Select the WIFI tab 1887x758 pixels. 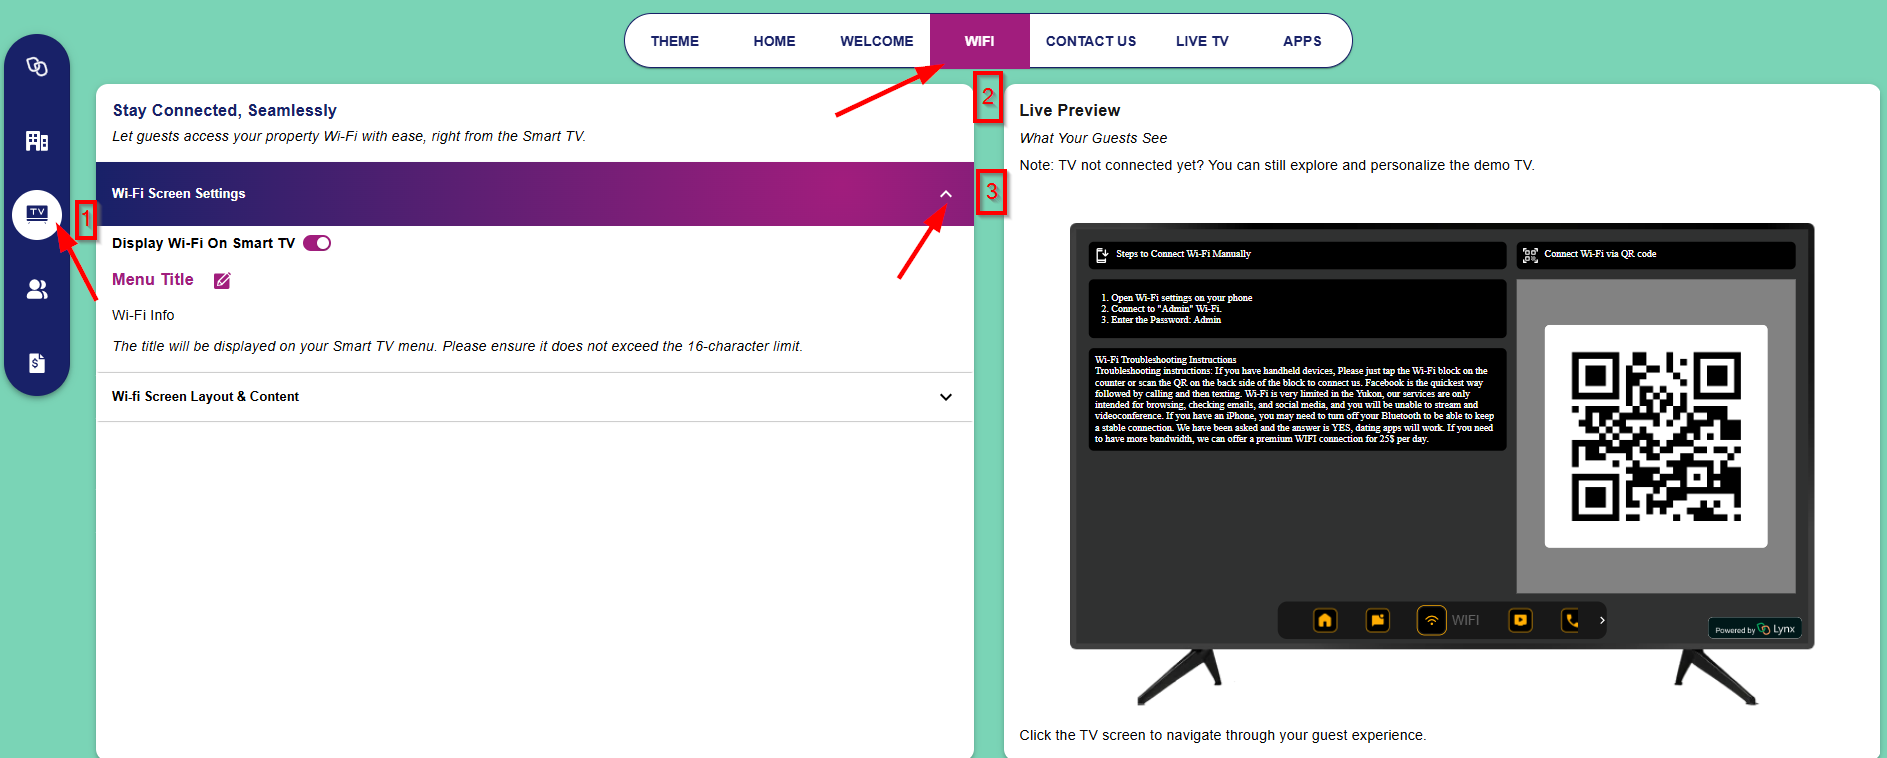tap(980, 41)
